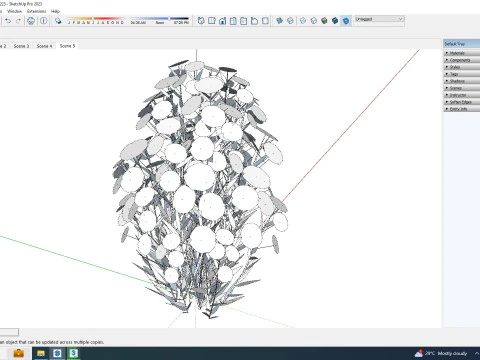The image size is (480, 360).
Task: Select Shaded With Textures style
Action: pos(335,21)
